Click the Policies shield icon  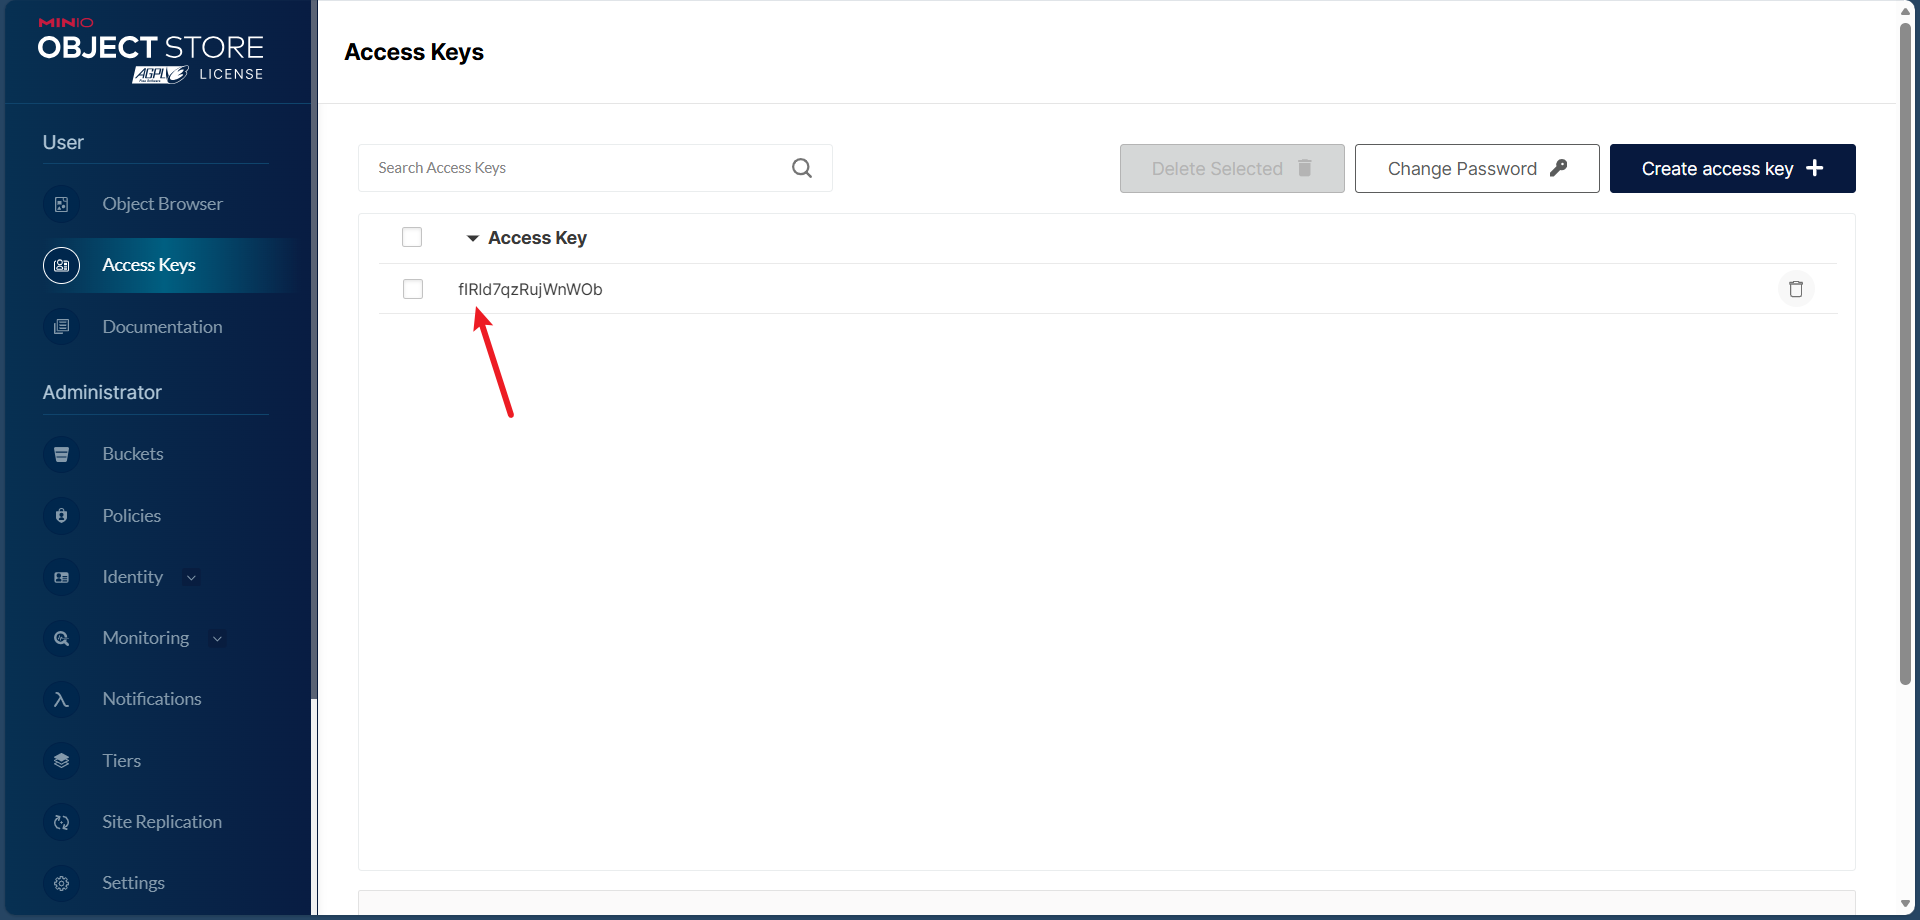pyautogui.click(x=61, y=516)
